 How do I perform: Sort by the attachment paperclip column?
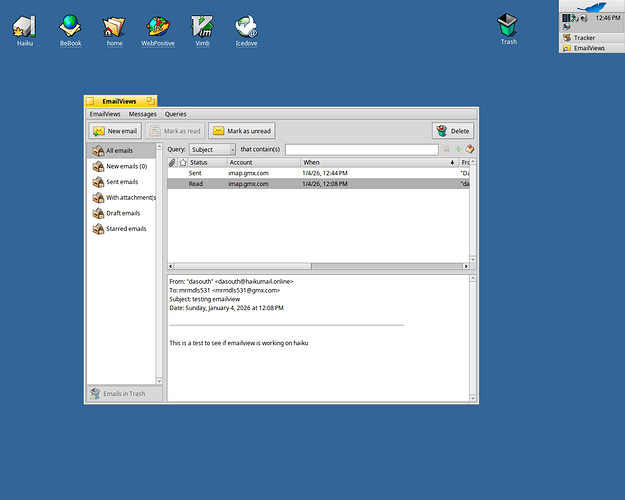pyautogui.click(x=172, y=162)
